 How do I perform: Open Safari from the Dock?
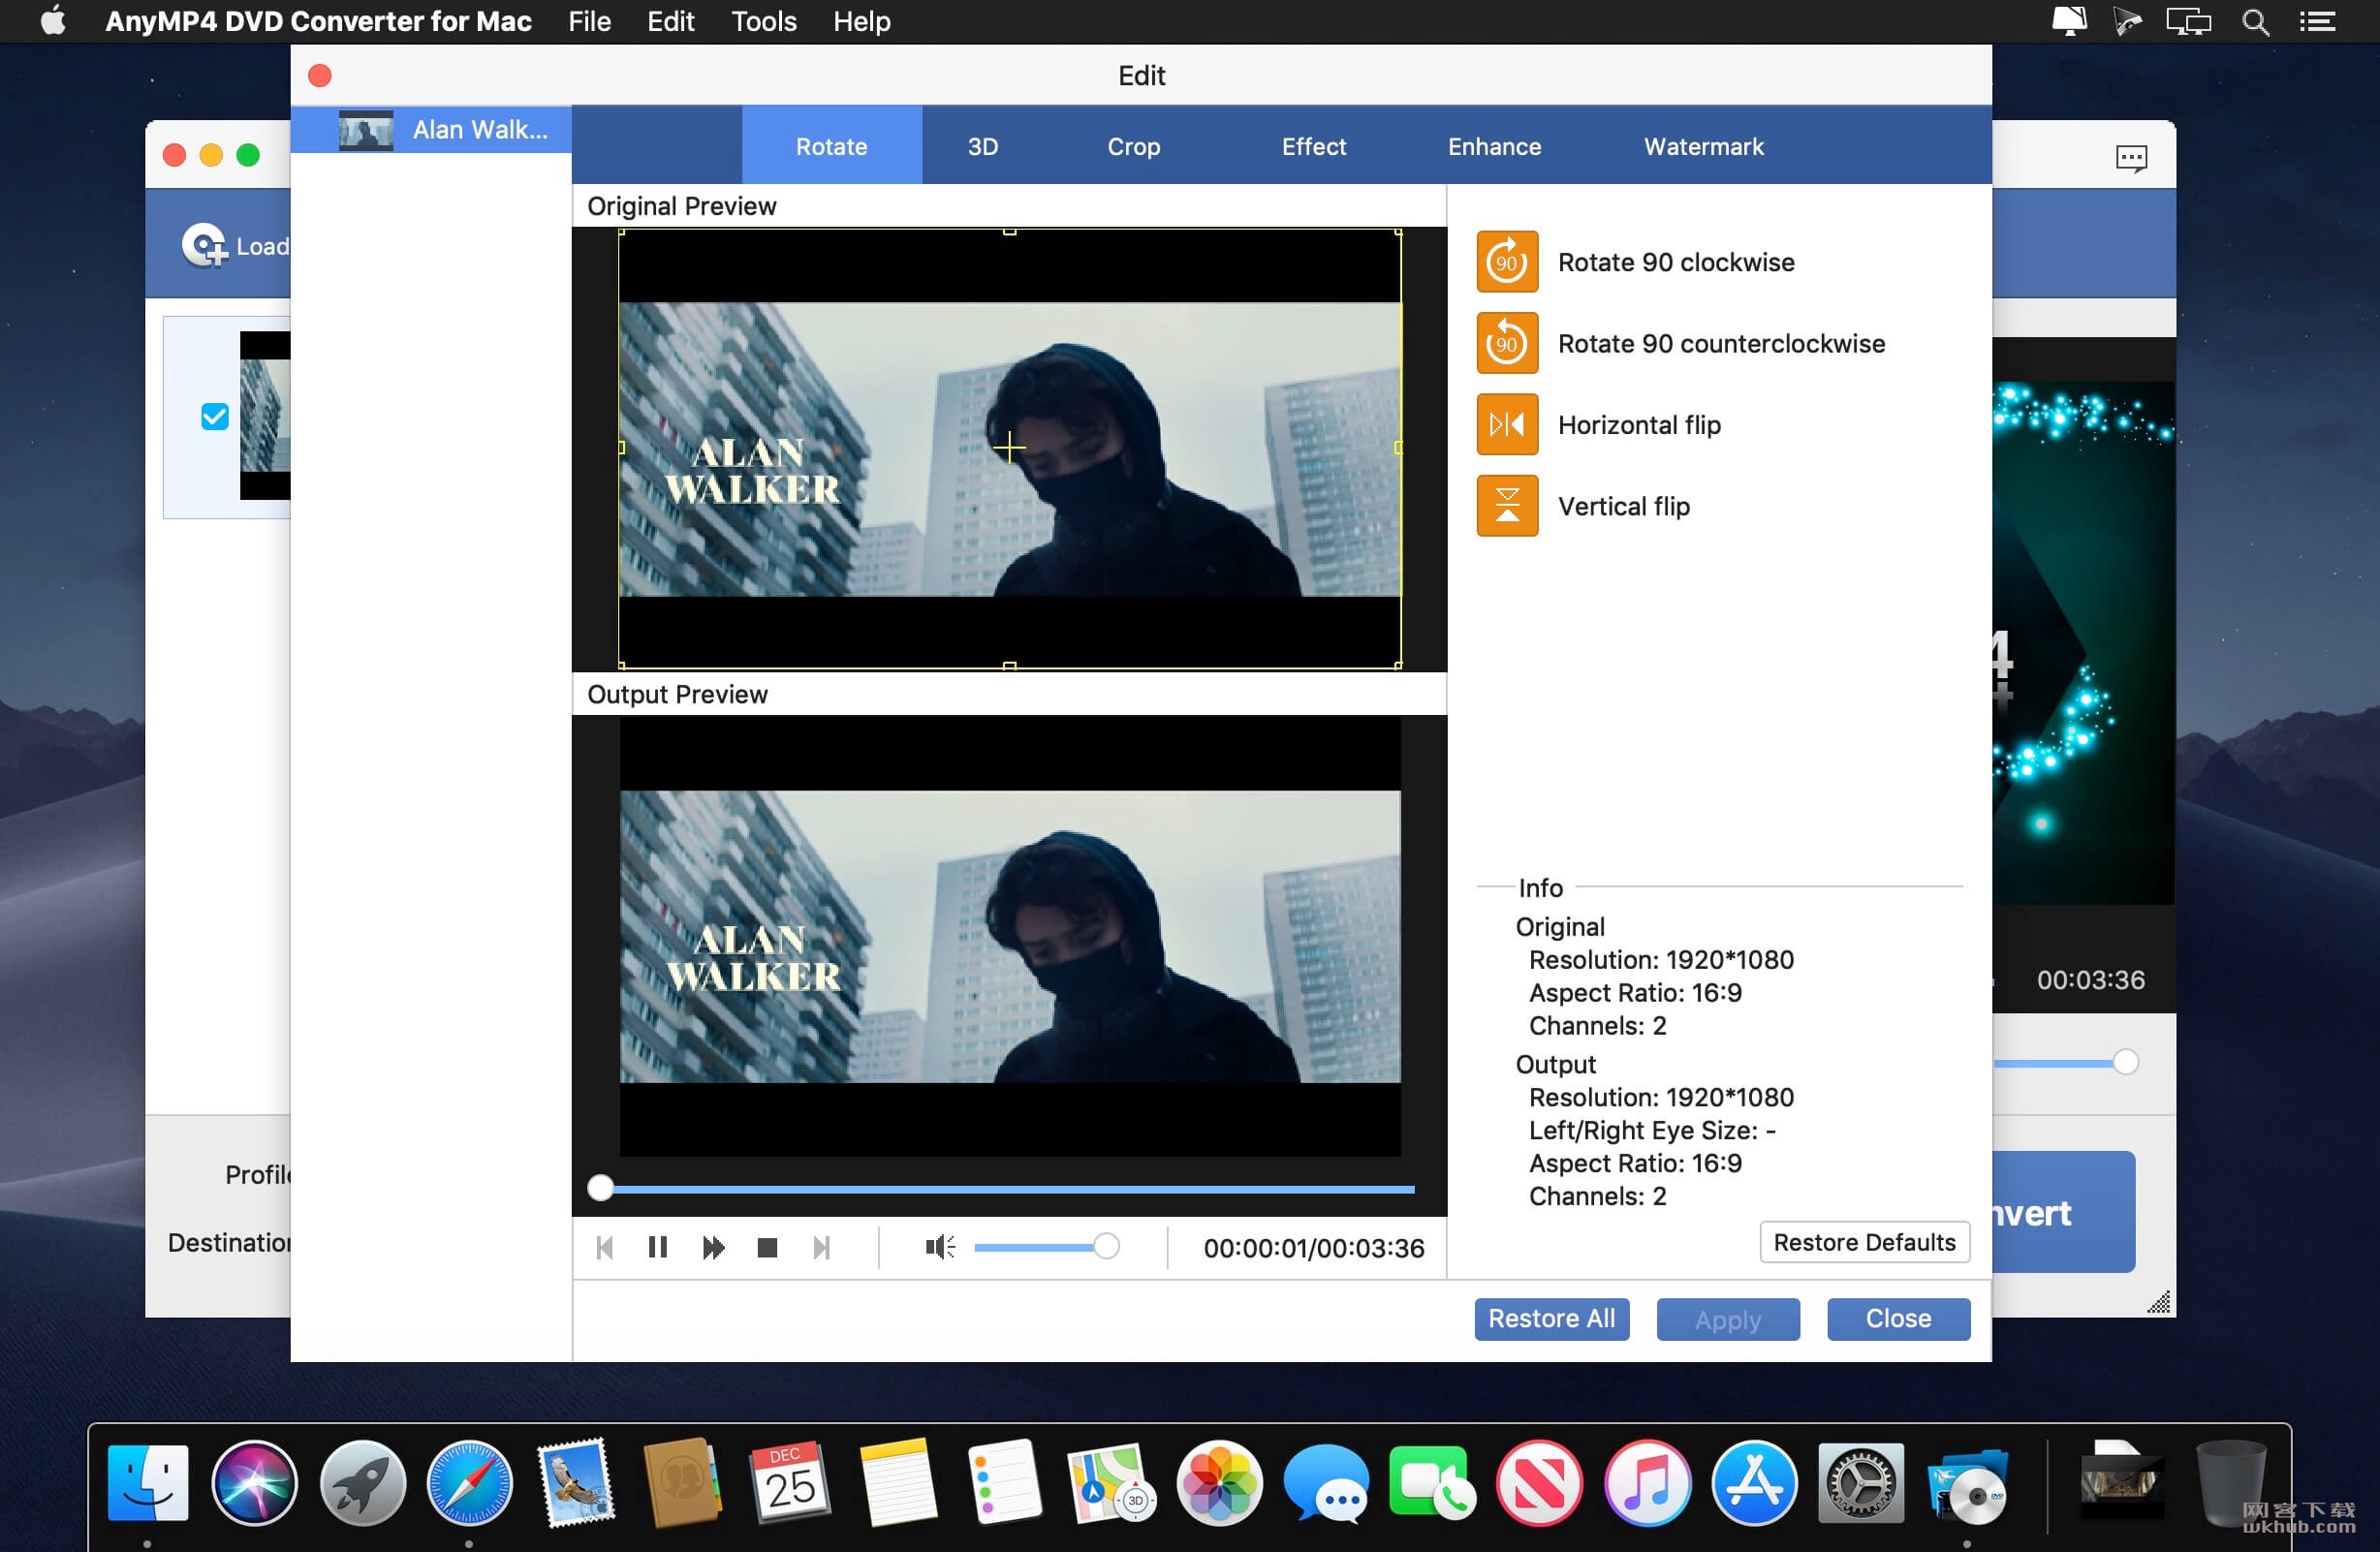coord(468,1482)
